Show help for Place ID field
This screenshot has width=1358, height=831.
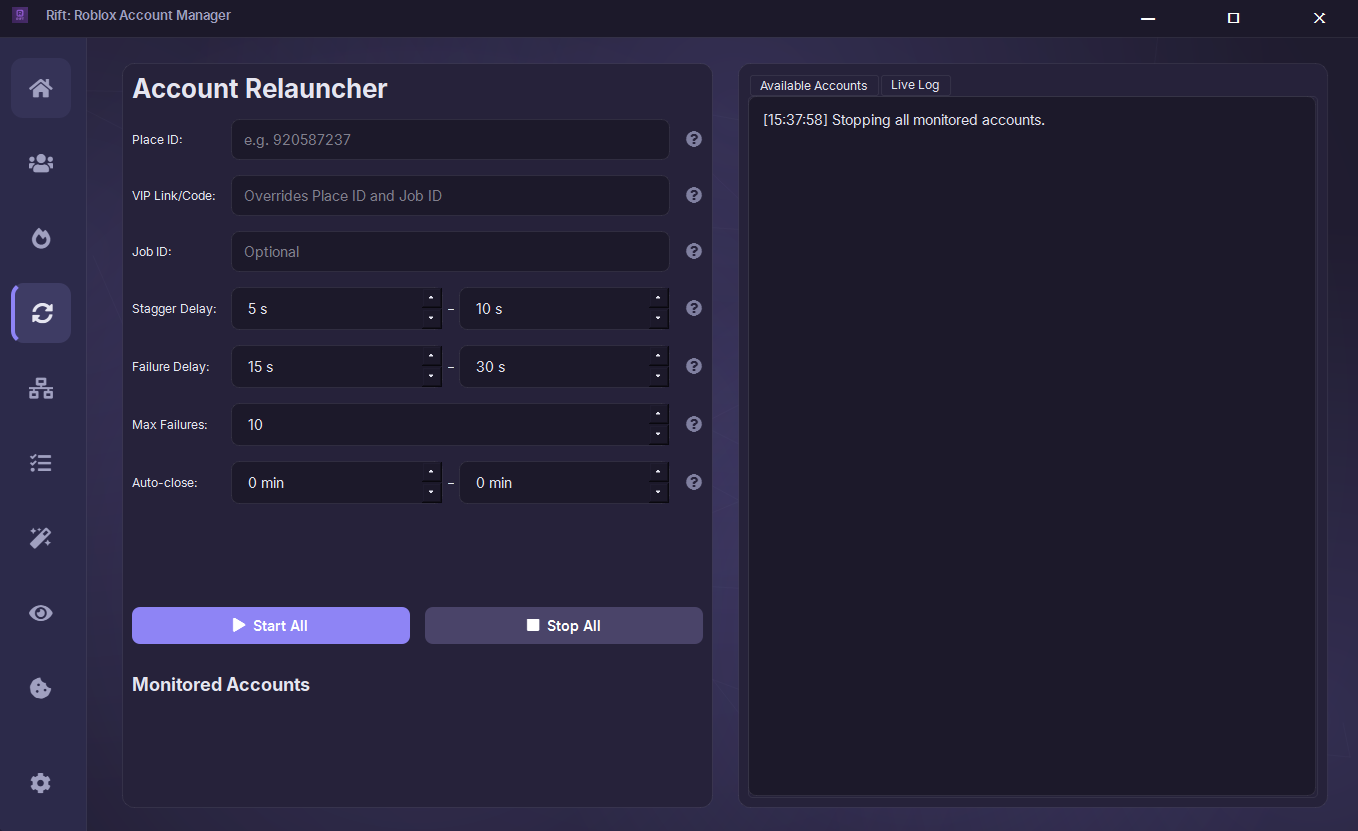point(694,139)
